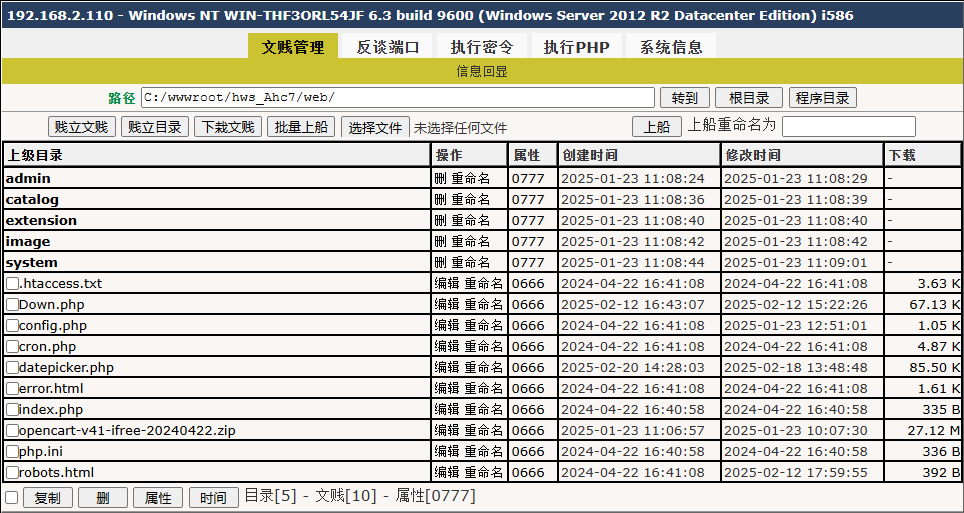The width and height of the screenshot is (964, 513).
Task: Click 重命名 for Down.php
Action: (483, 304)
